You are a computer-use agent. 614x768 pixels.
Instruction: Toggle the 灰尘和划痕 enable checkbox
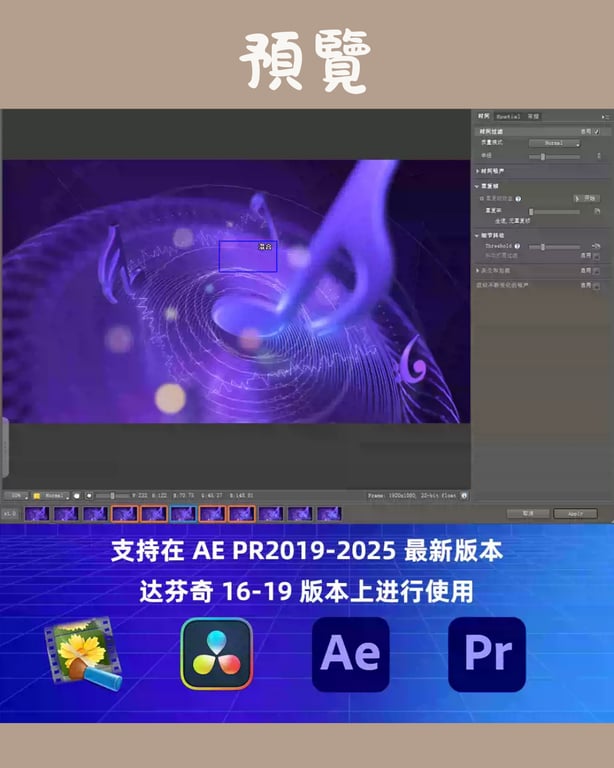[596, 271]
